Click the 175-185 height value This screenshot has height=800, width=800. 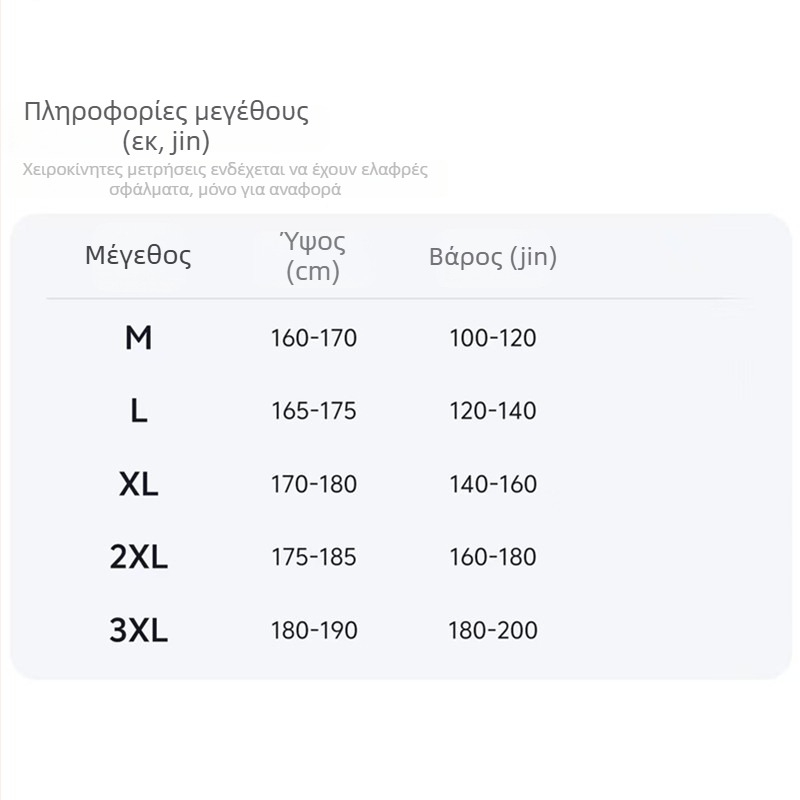coord(313,557)
